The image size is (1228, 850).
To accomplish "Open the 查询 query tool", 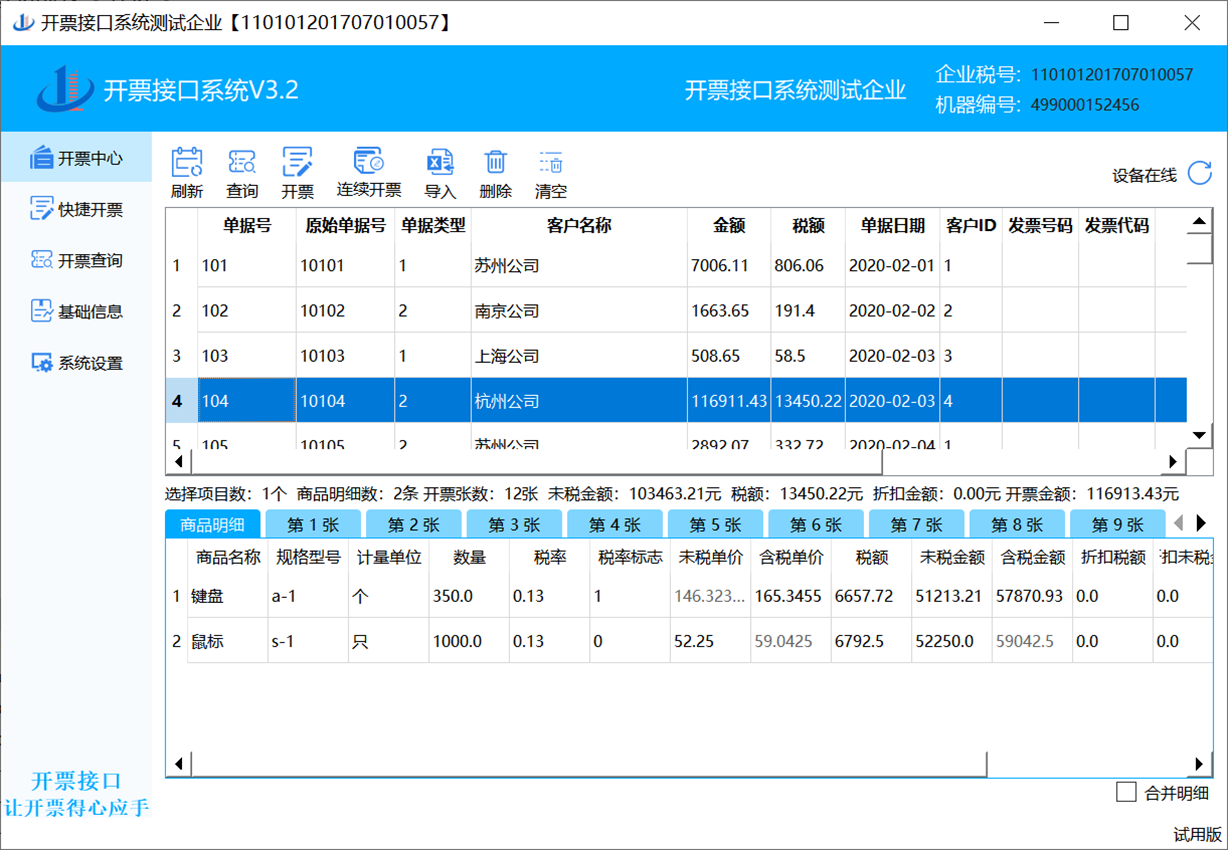I will click(242, 163).
